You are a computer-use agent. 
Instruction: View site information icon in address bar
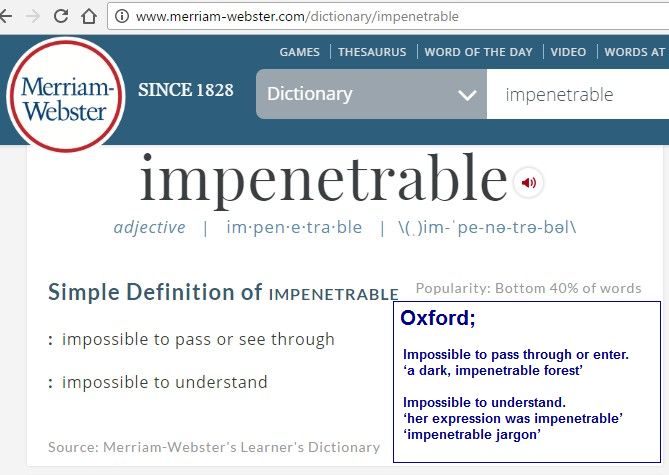point(122,16)
